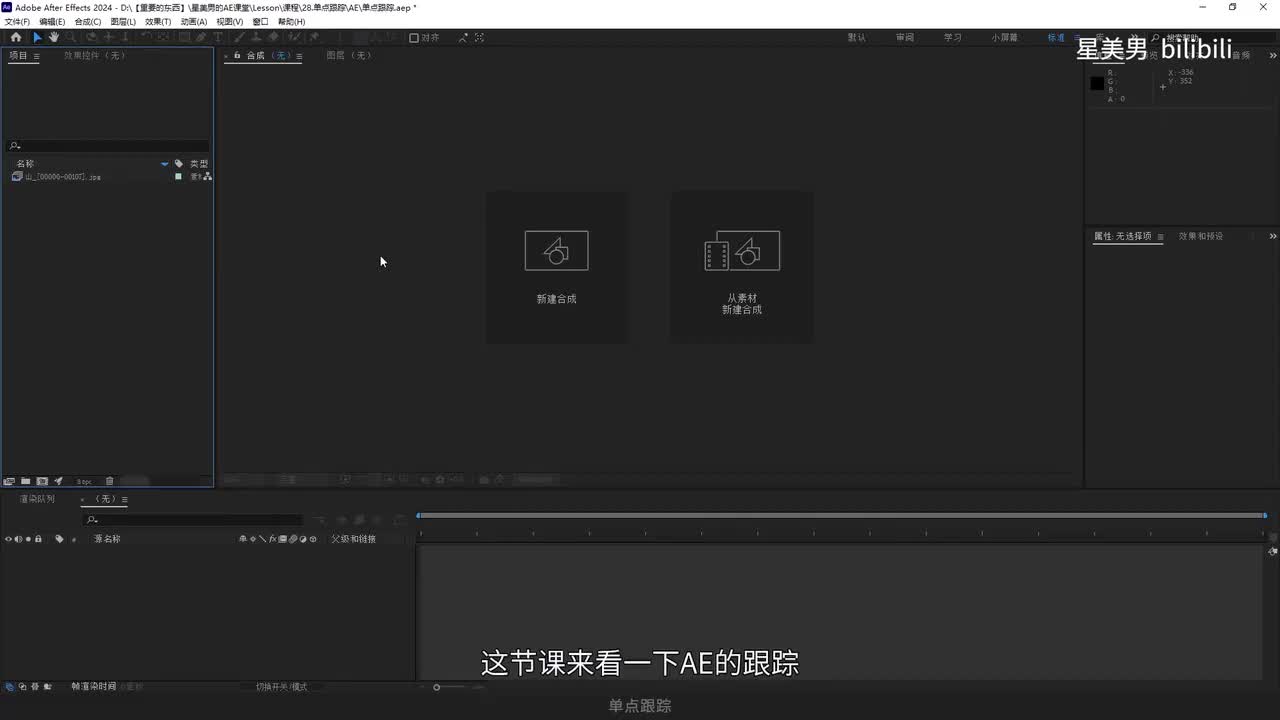This screenshot has width=1280, height=720.
Task: Click the black color swatch in Info panel
Action: click(x=1097, y=83)
